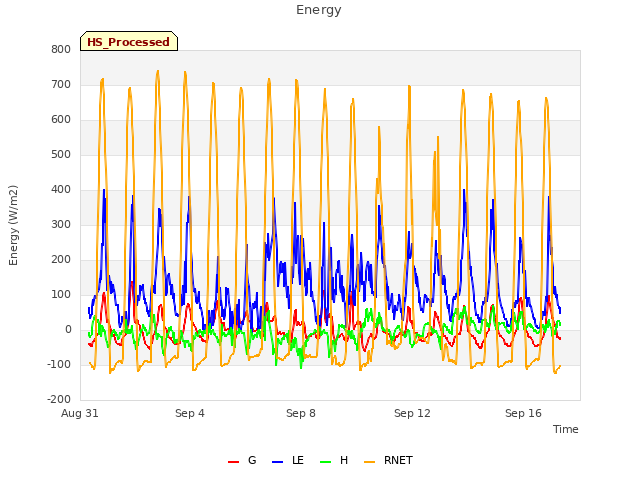Click the blue LE legend color marker

(277, 462)
